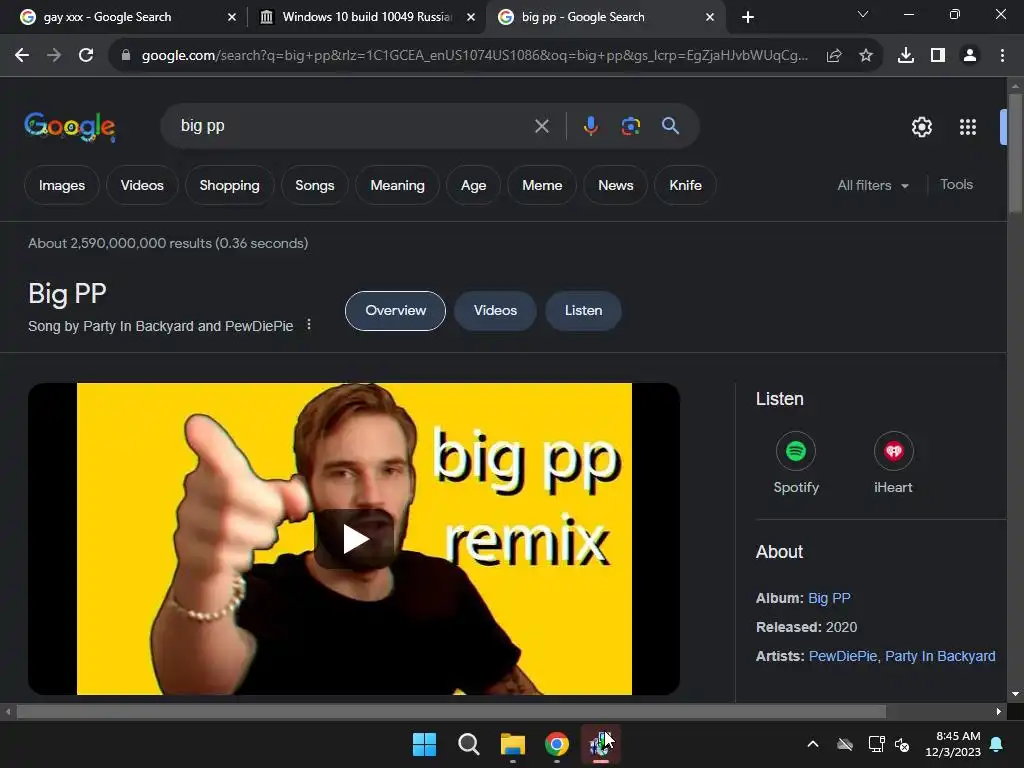This screenshot has width=1024, height=768.
Task: Clear the search query
Action: [541, 126]
